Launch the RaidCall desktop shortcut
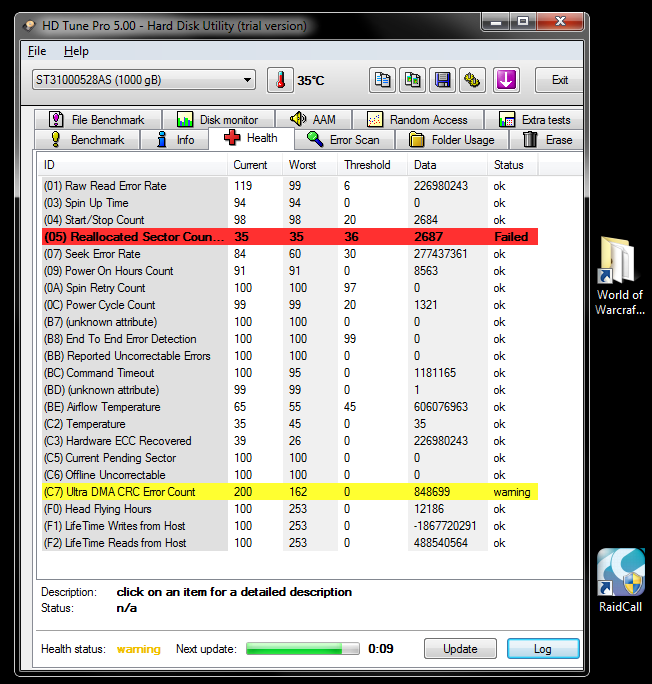 620,580
